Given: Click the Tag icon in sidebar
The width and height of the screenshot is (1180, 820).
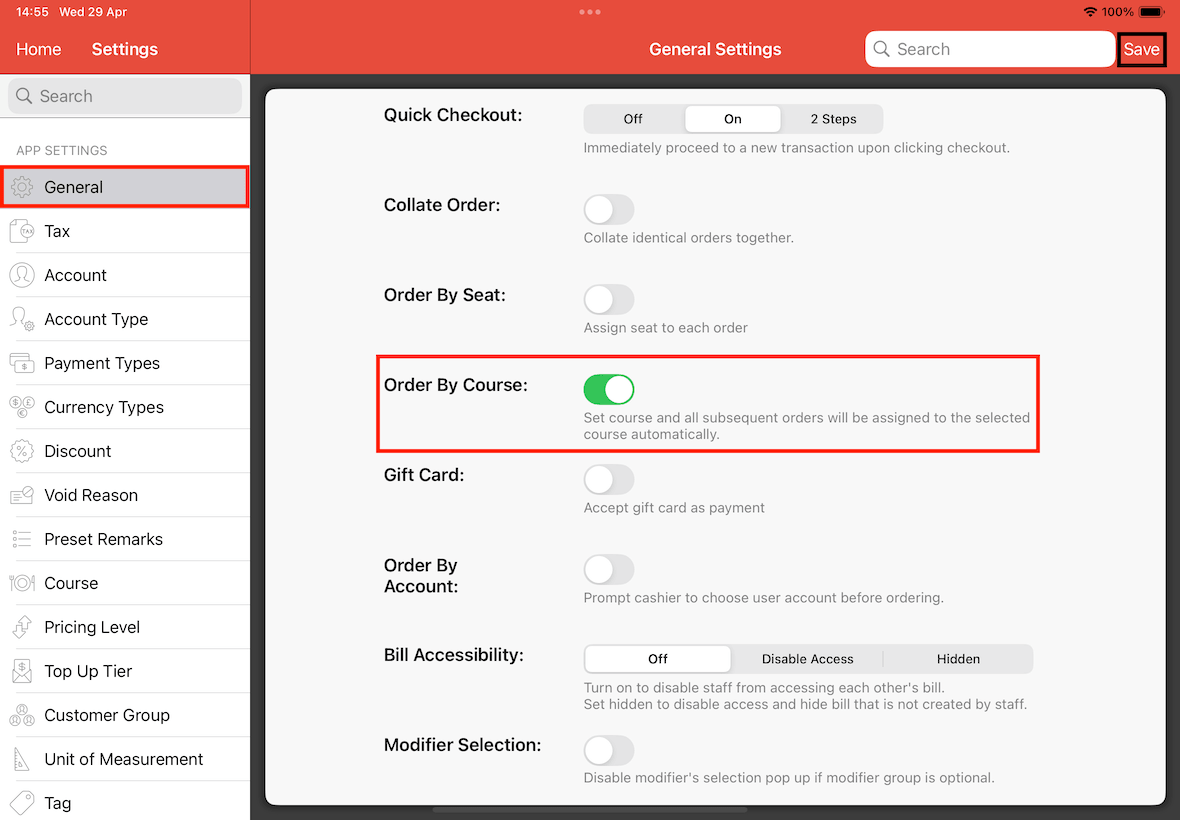Looking at the screenshot, I should (x=22, y=803).
